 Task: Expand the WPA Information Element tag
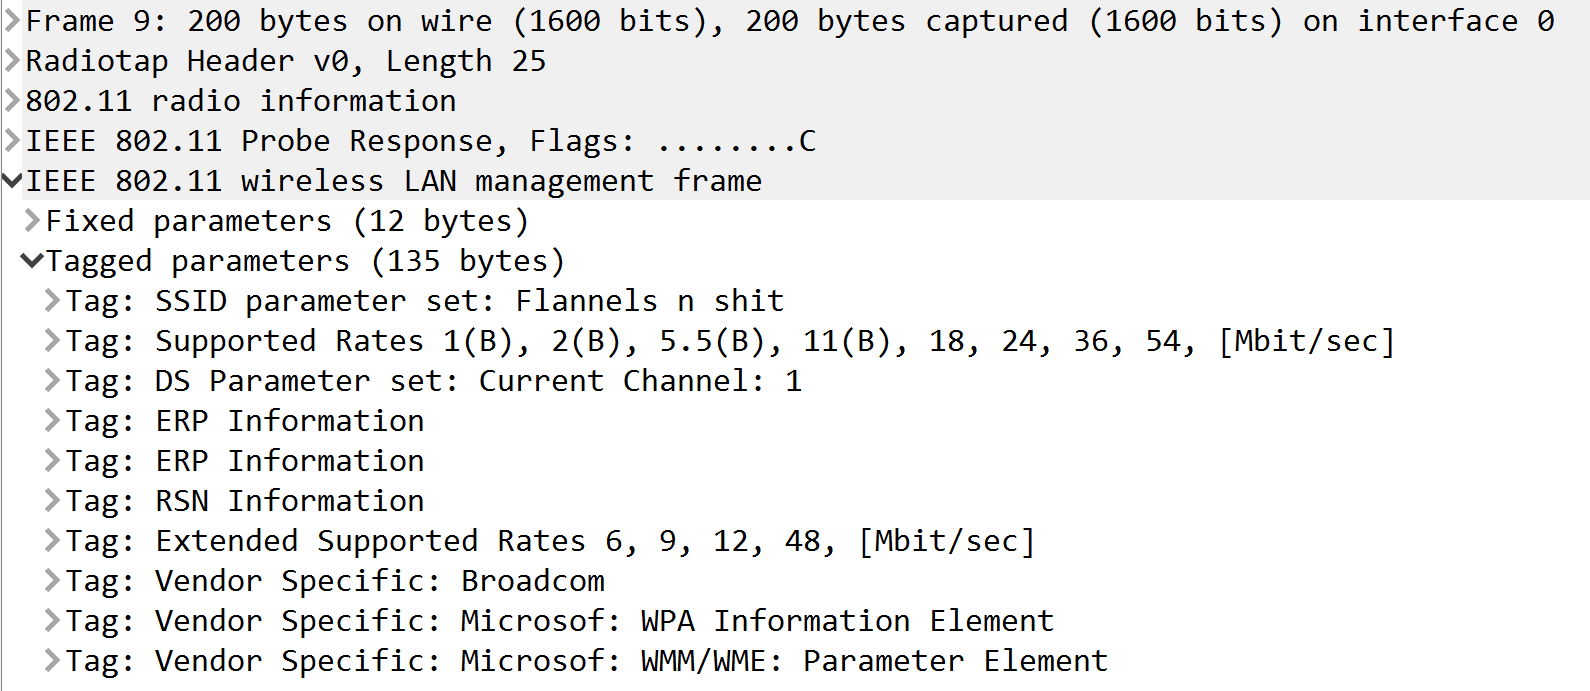[52, 621]
